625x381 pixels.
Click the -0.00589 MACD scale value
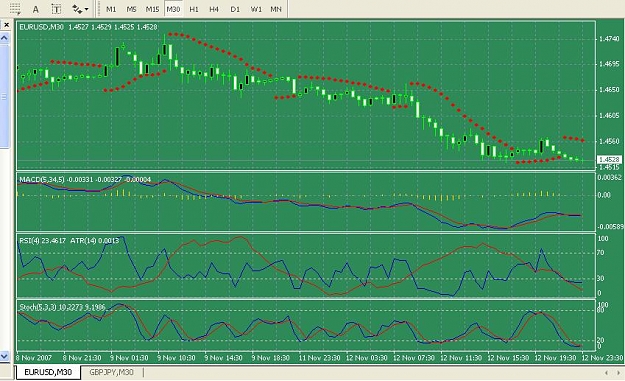point(610,226)
